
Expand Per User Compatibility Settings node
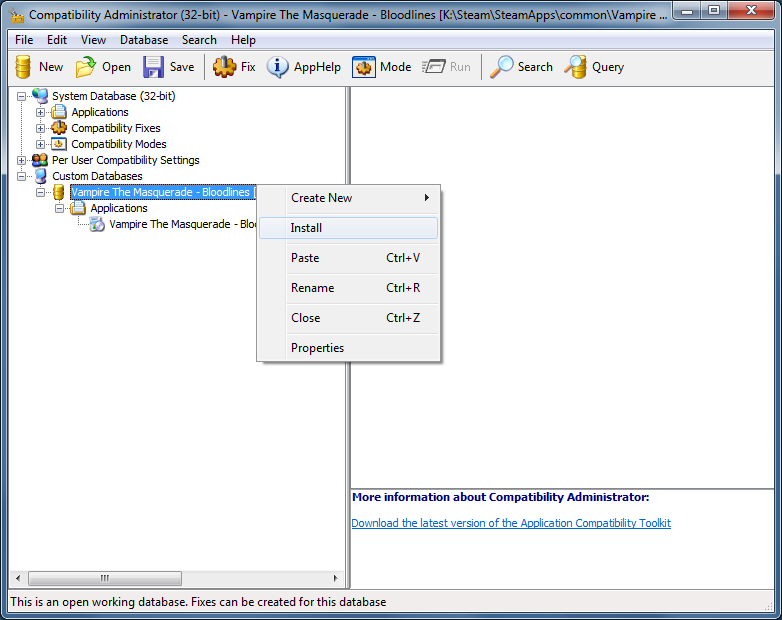coord(21,160)
